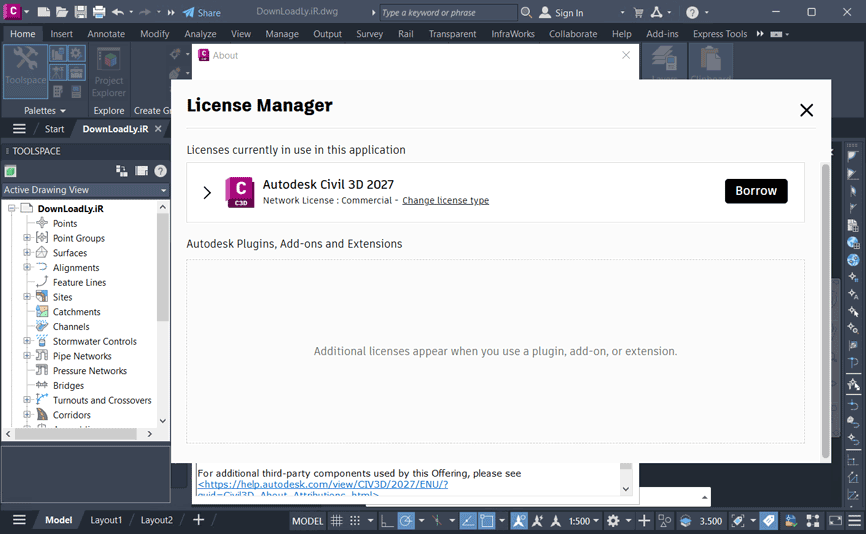The image size is (866, 534).
Task: Open the Change license type link
Action: pyautogui.click(x=445, y=200)
